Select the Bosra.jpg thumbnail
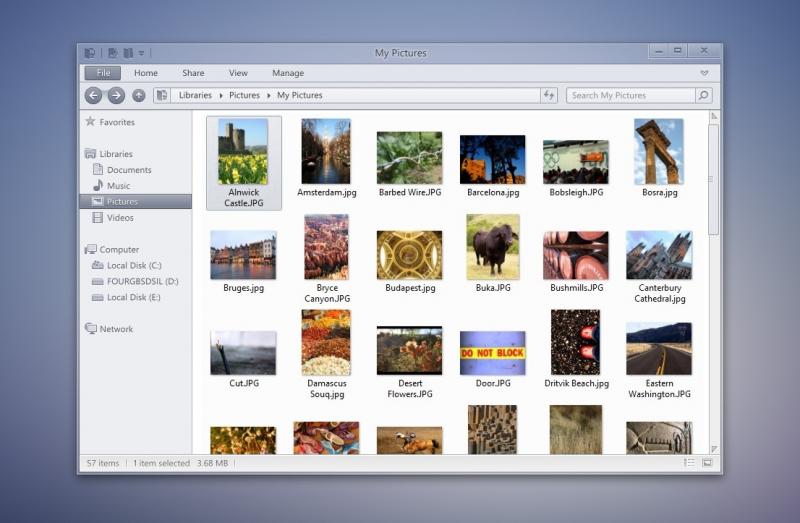 (x=659, y=152)
